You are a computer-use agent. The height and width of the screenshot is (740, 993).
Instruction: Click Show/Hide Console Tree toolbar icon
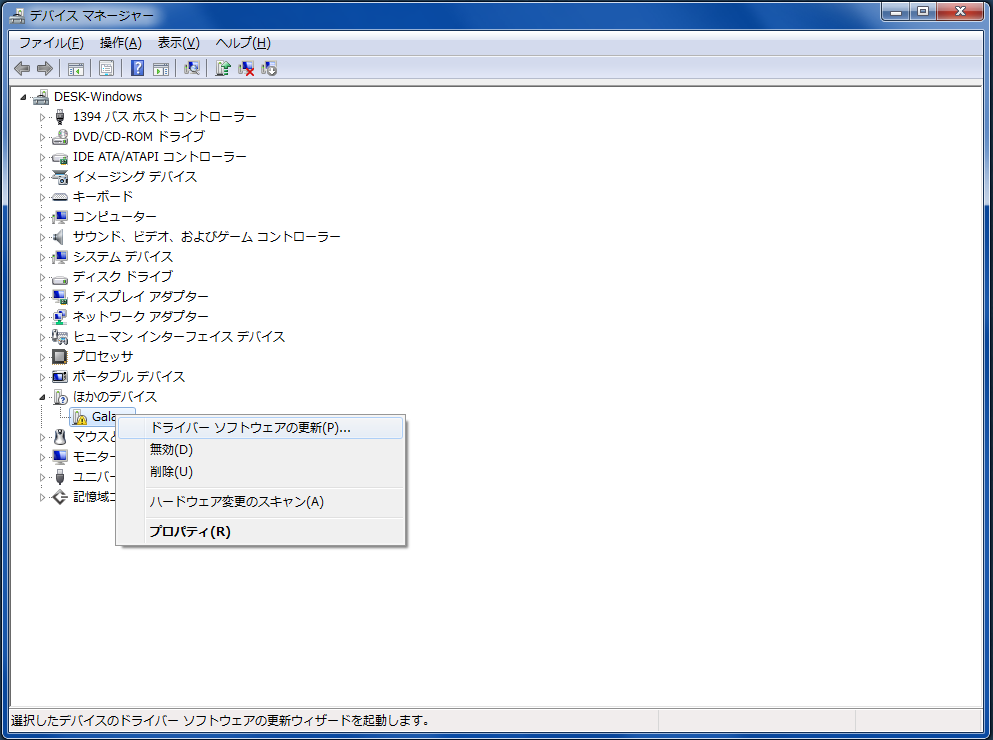tap(75, 68)
